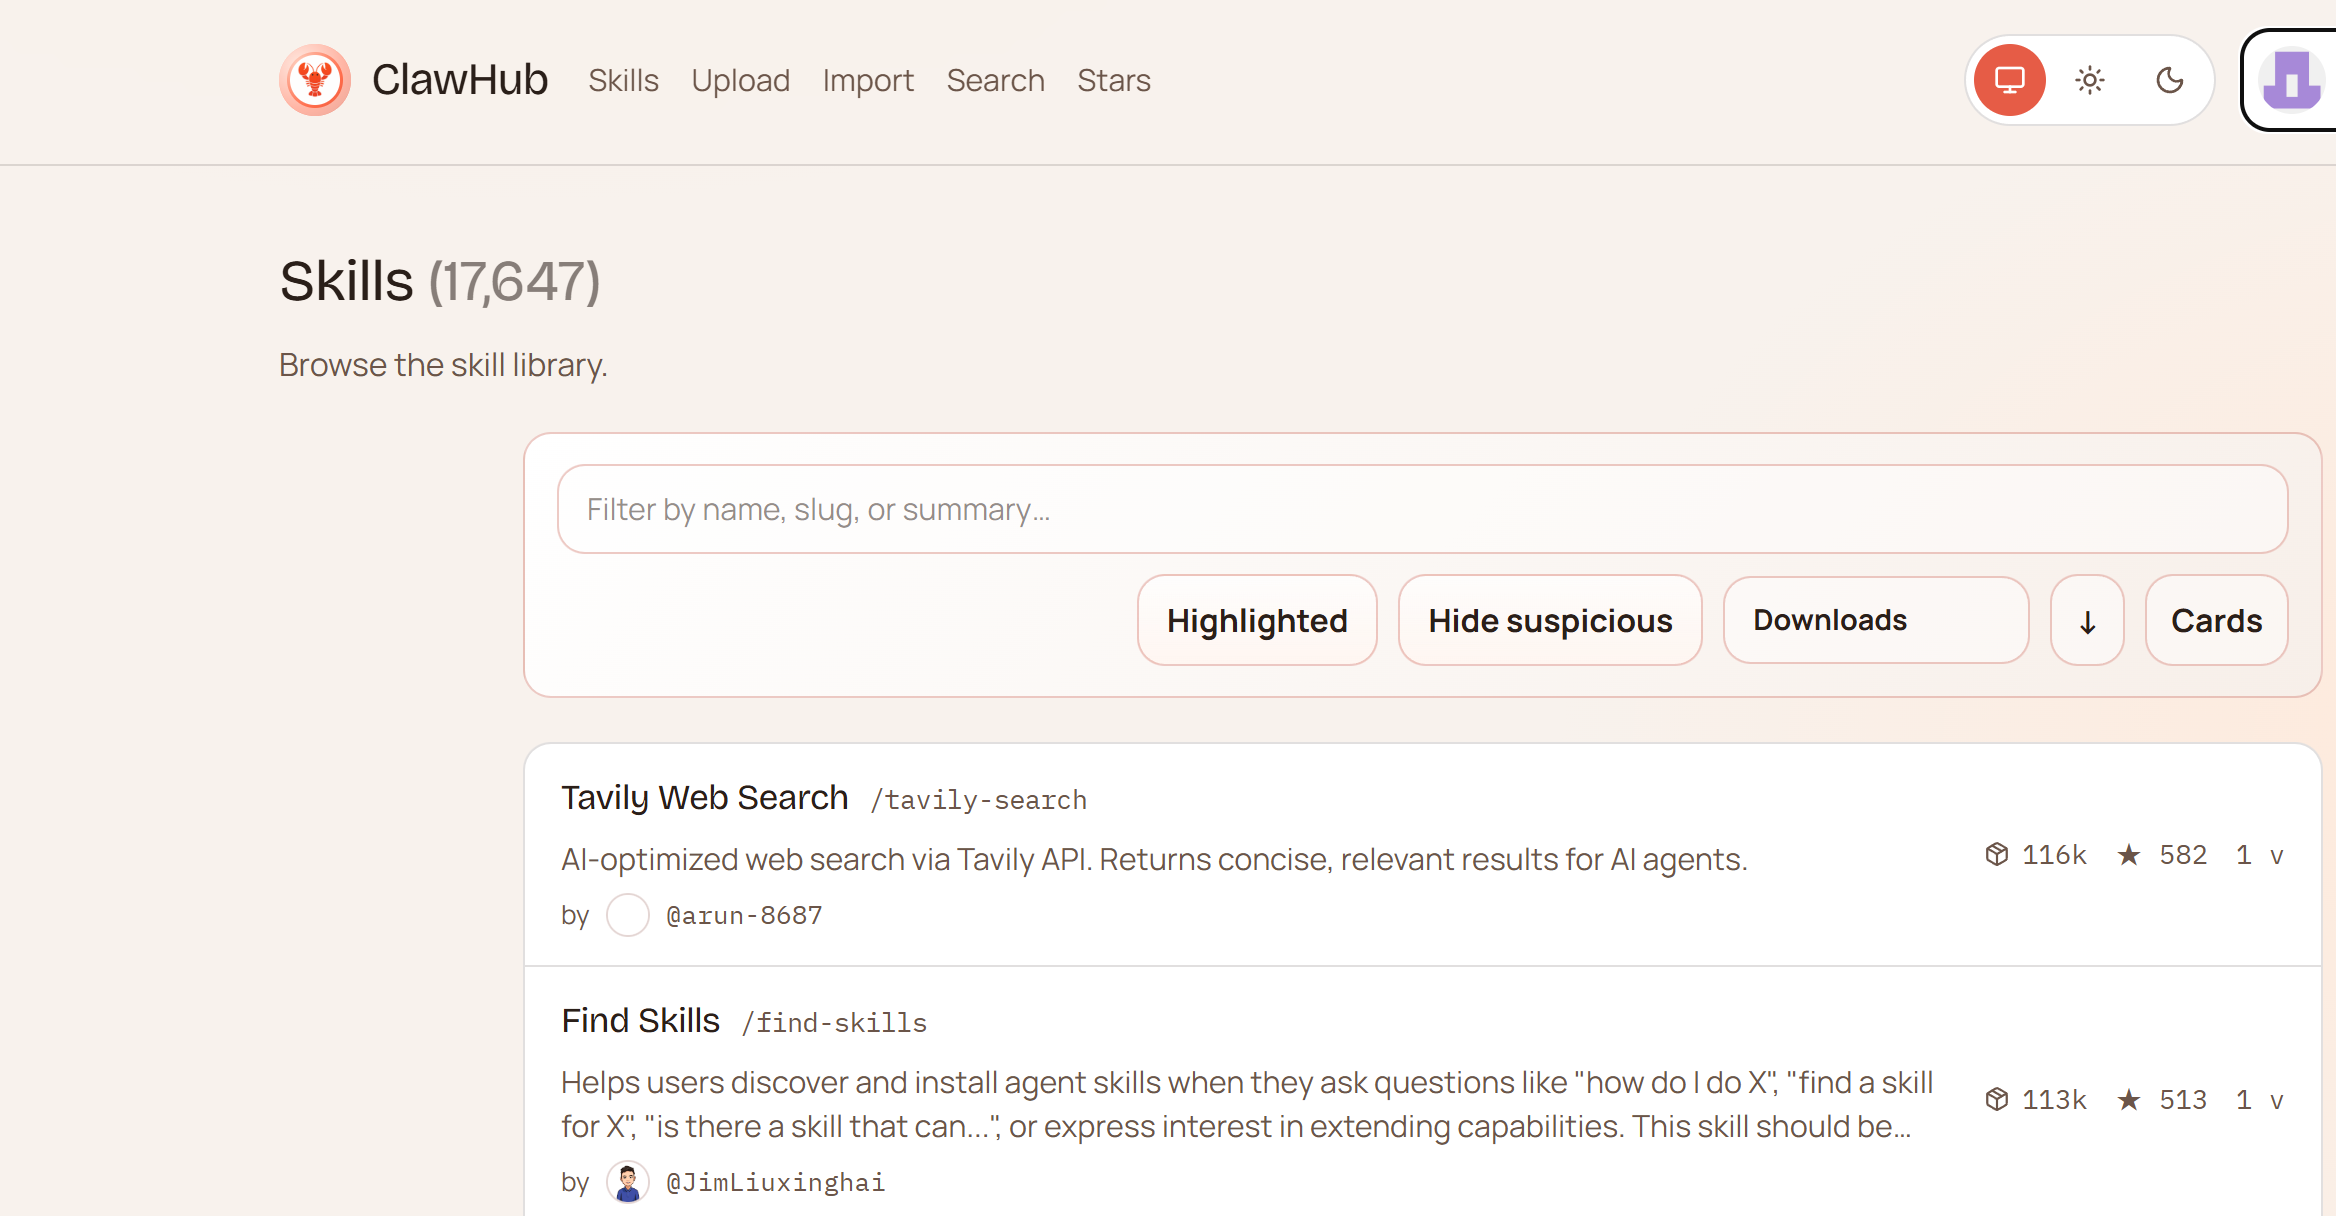The width and height of the screenshot is (2336, 1216).
Task: Select the system theme monitor icon
Action: click(2010, 80)
